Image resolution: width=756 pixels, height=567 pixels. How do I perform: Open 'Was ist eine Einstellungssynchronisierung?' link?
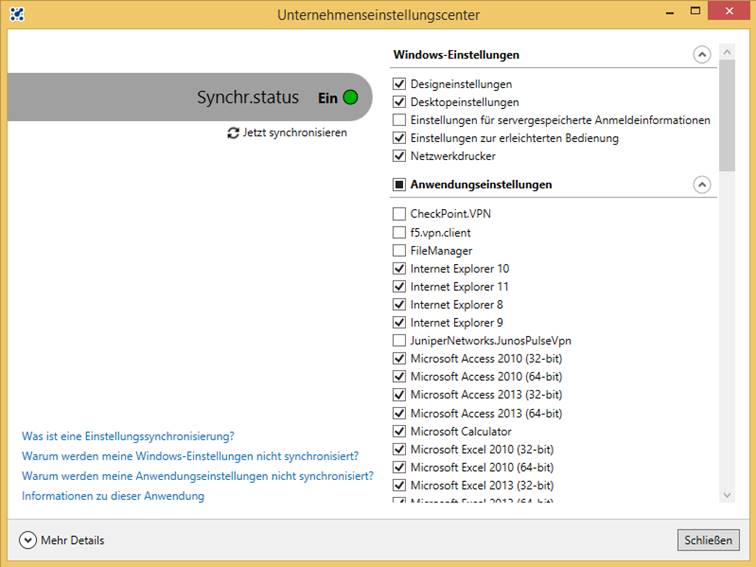pos(128,436)
